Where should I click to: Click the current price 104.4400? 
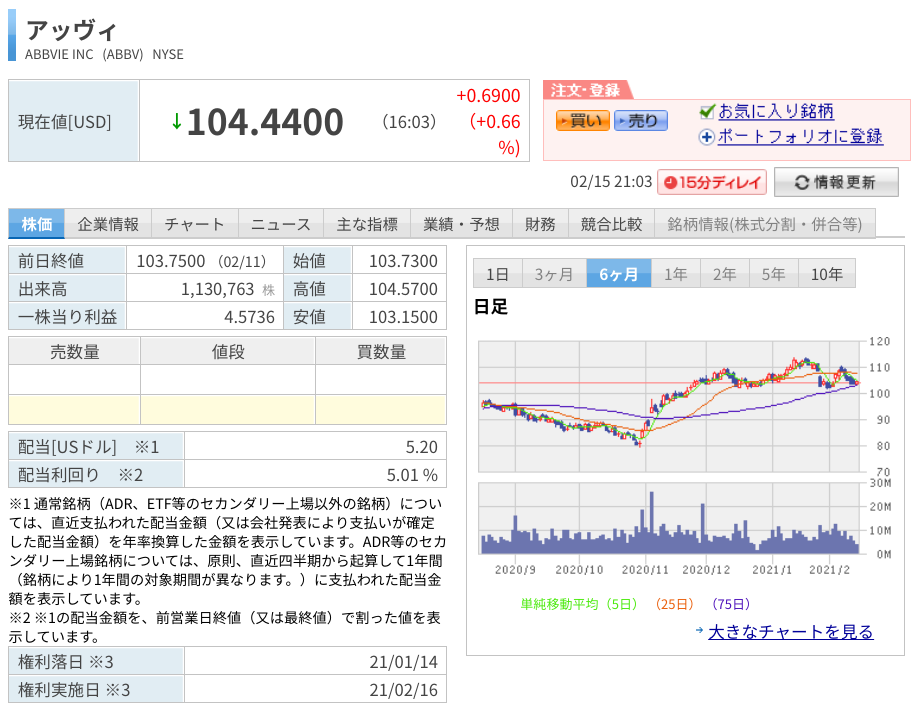(265, 122)
